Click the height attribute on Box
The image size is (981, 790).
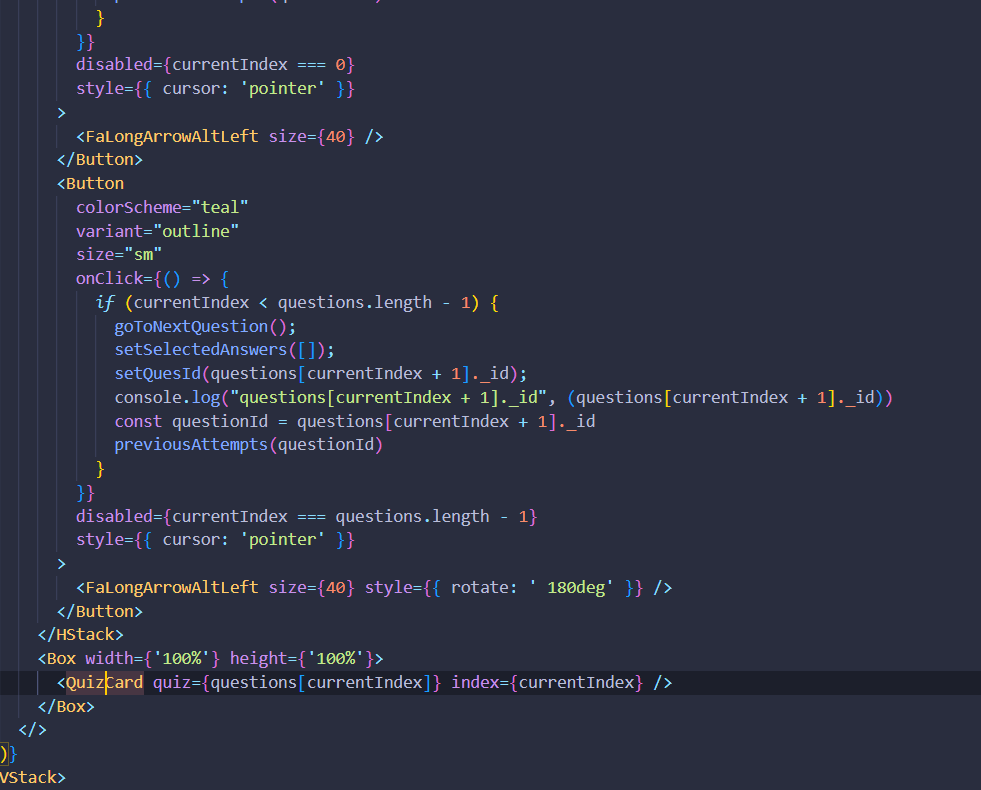[x=258, y=658]
